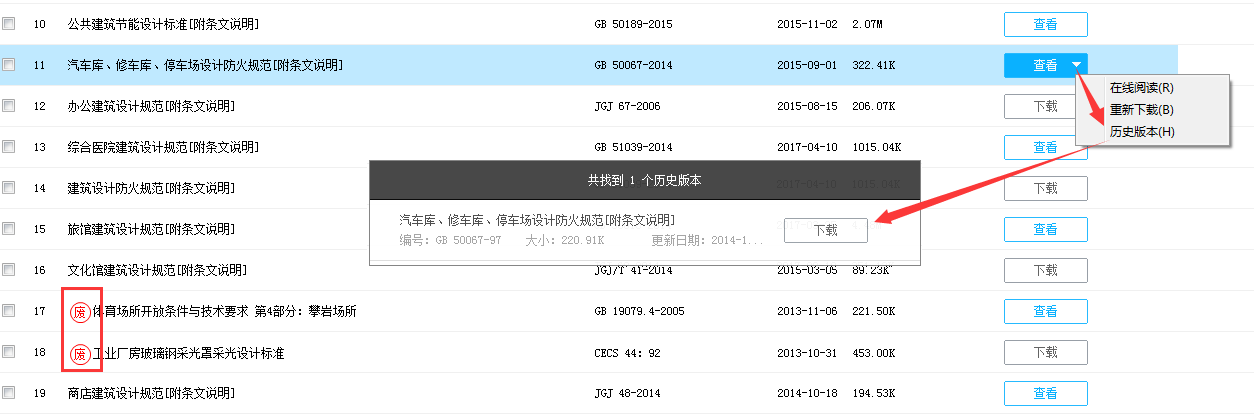Click 查看 for 商店建筑设计规范

(x=1045, y=394)
